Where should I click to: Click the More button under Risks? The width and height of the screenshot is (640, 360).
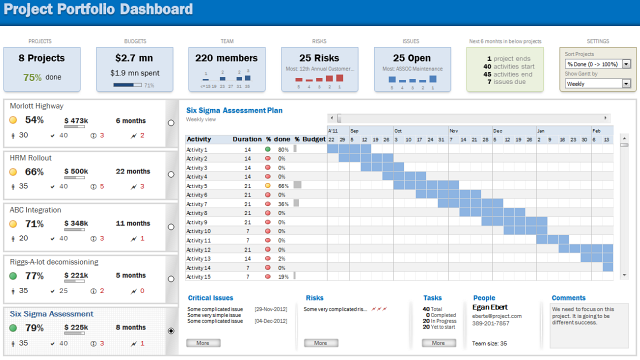tap(321, 343)
